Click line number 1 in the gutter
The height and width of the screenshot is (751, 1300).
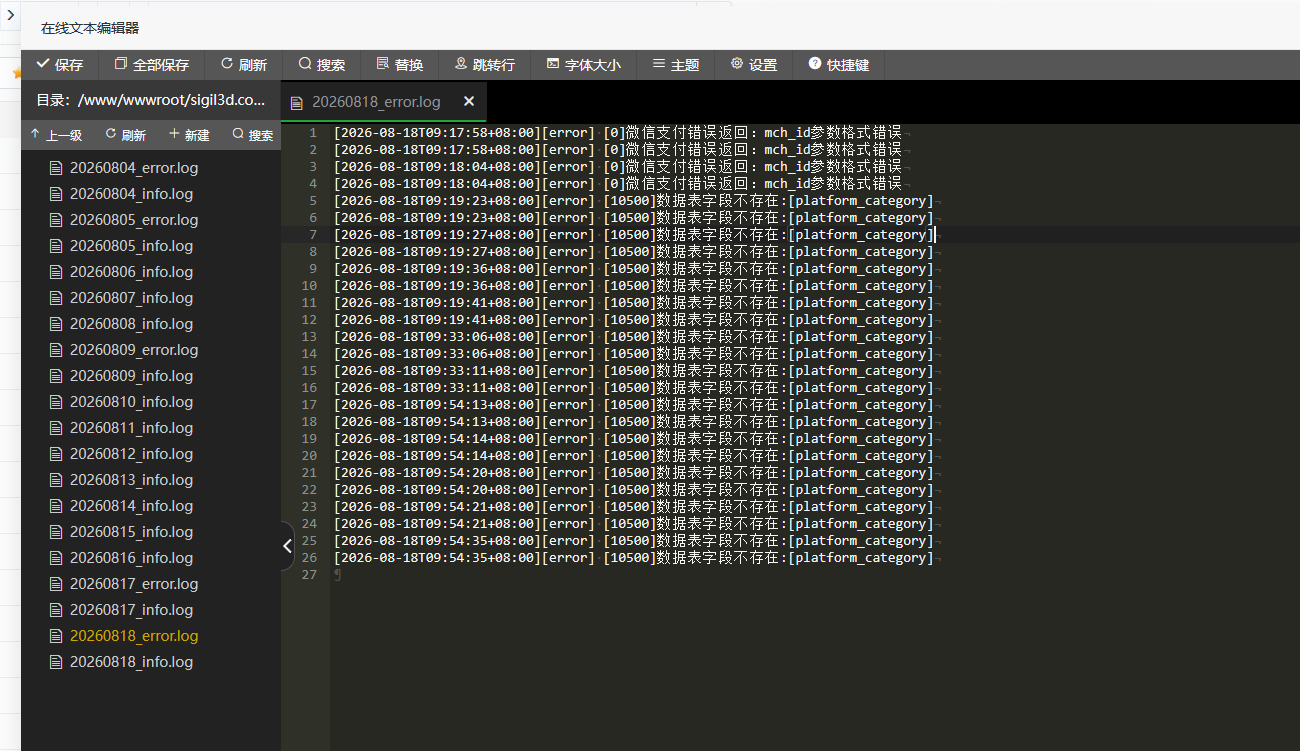(x=313, y=133)
